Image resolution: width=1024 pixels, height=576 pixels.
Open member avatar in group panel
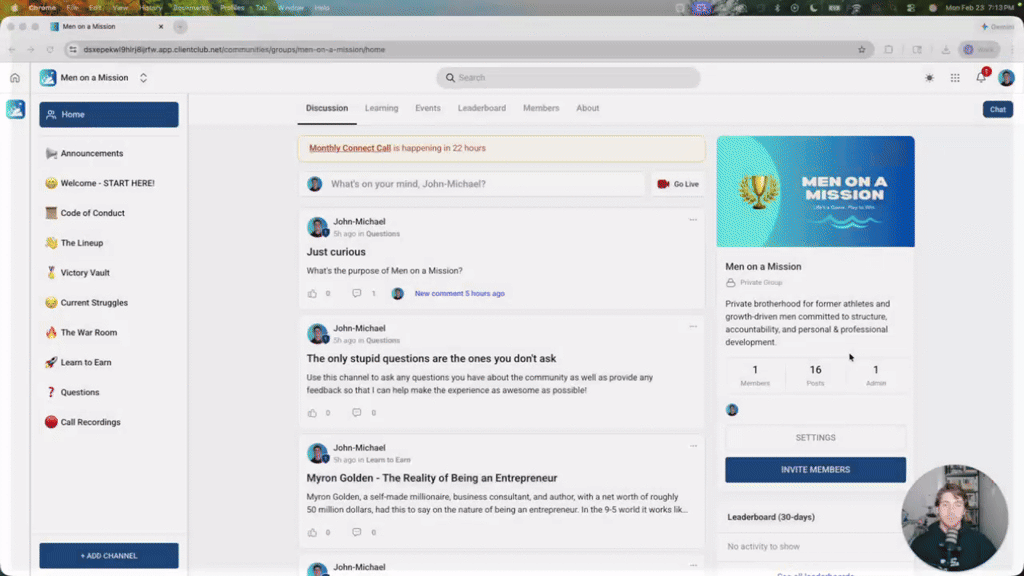731,410
